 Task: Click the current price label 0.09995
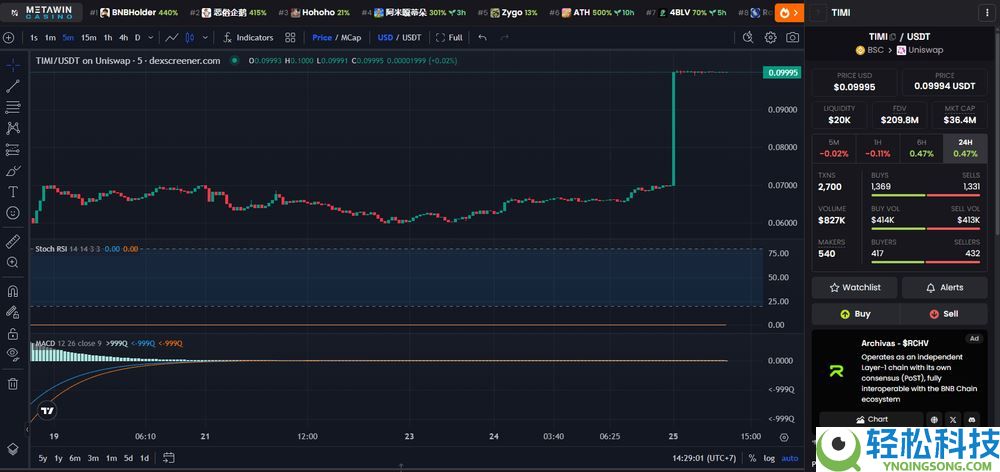click(783, 72)
